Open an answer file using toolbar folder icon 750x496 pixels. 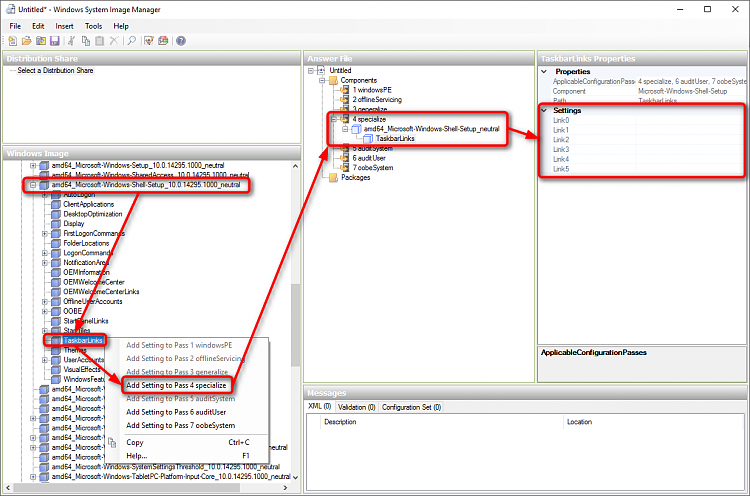pos(26,41)
